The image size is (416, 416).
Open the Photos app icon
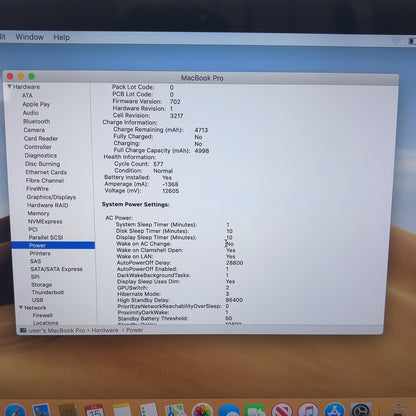203,410
